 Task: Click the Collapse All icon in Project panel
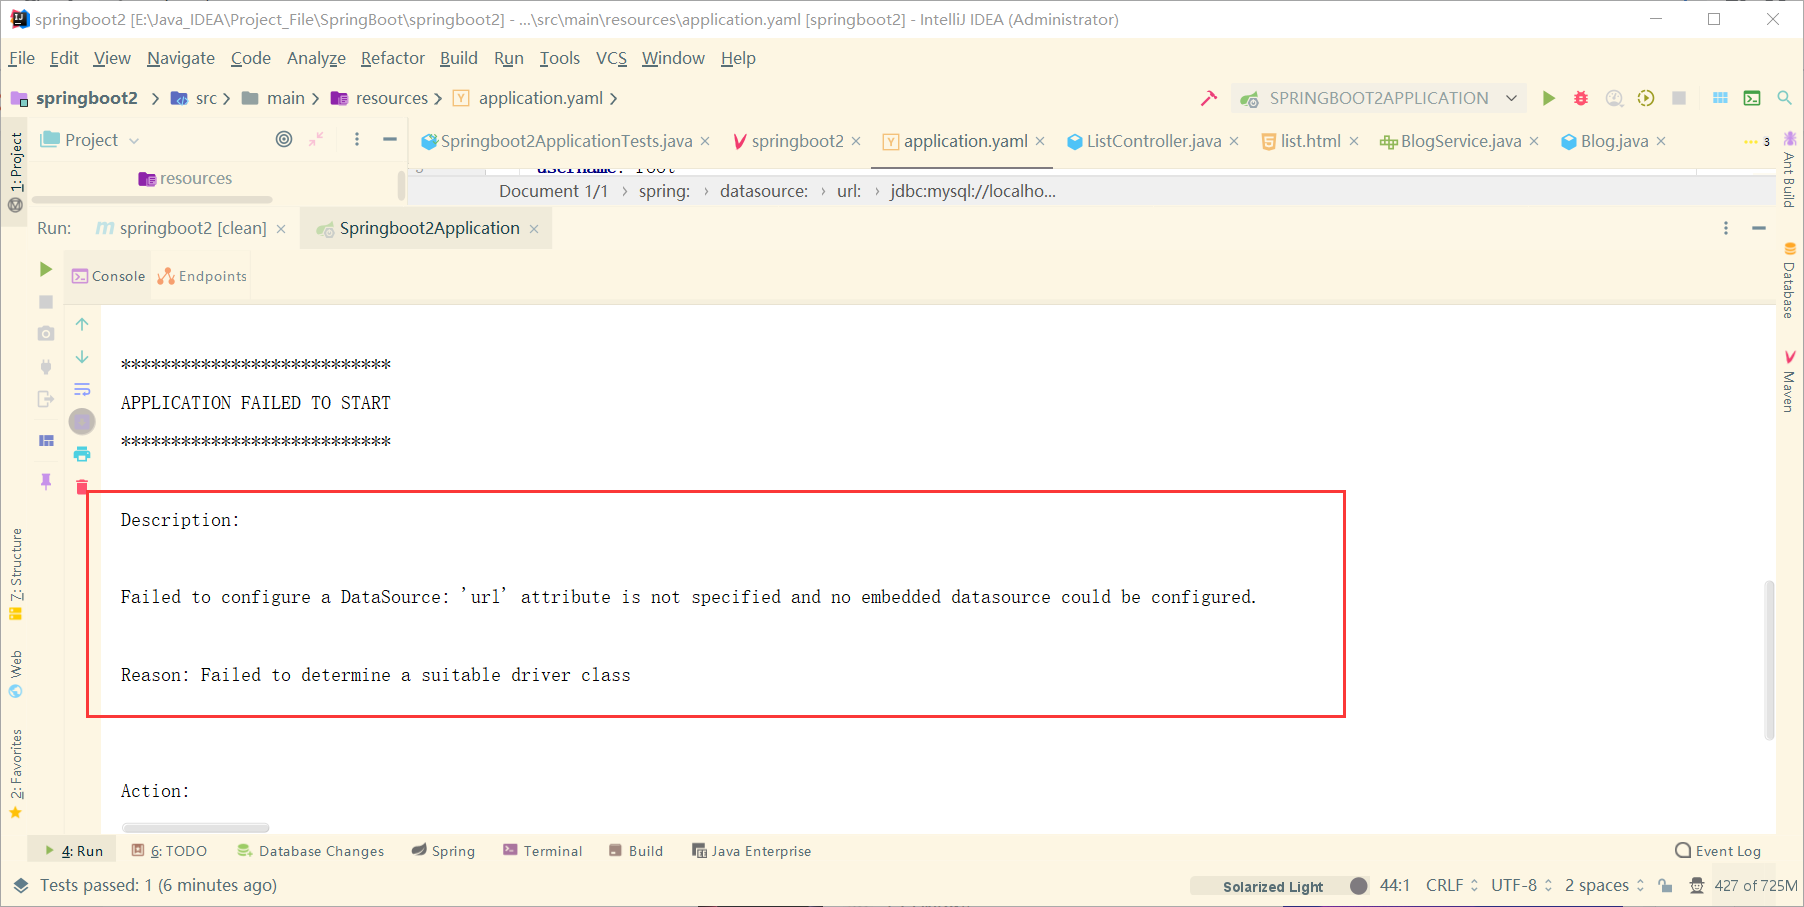316,139
